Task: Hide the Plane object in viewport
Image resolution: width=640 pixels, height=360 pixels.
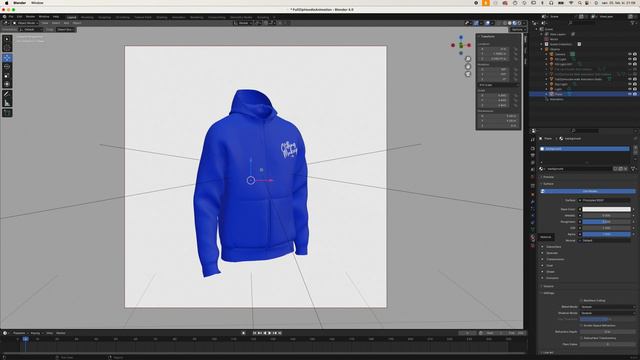Action: point(630,94)
